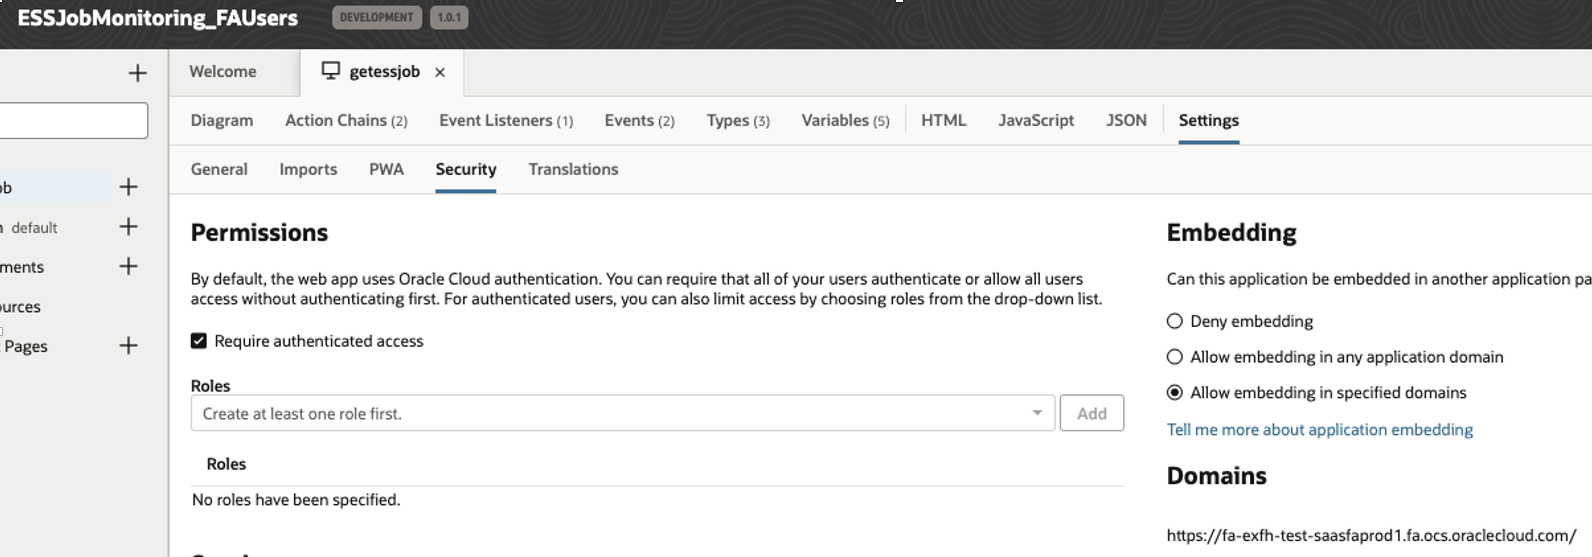
Task: Click the monitor icon on the getessjob tab
Action: [330, 71]
